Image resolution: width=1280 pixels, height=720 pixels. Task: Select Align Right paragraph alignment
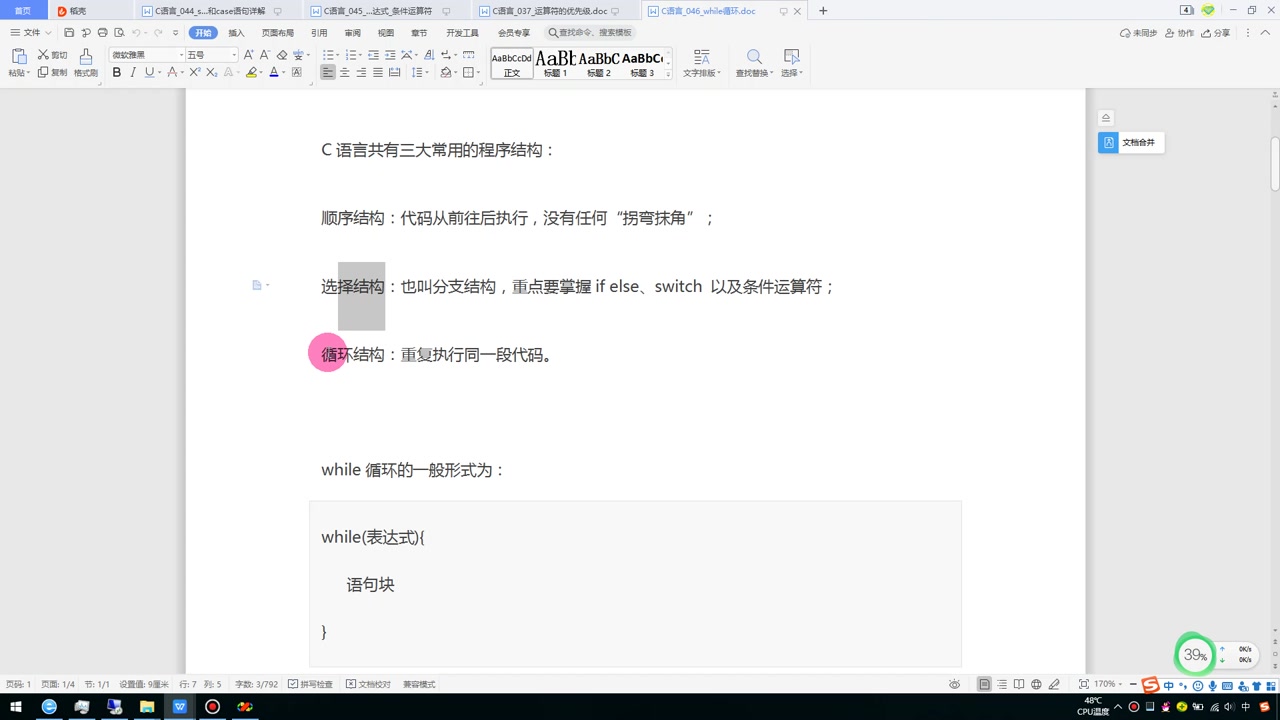coord(361,72)
